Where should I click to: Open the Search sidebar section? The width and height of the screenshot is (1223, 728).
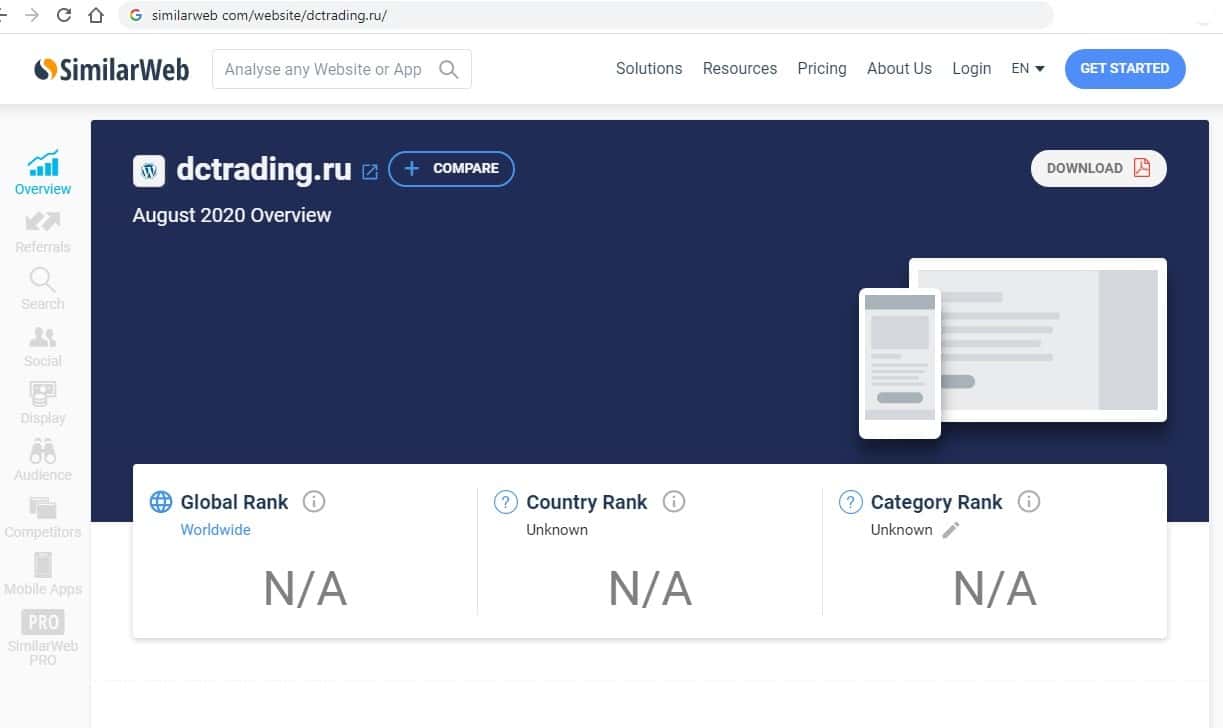(43, 288)
